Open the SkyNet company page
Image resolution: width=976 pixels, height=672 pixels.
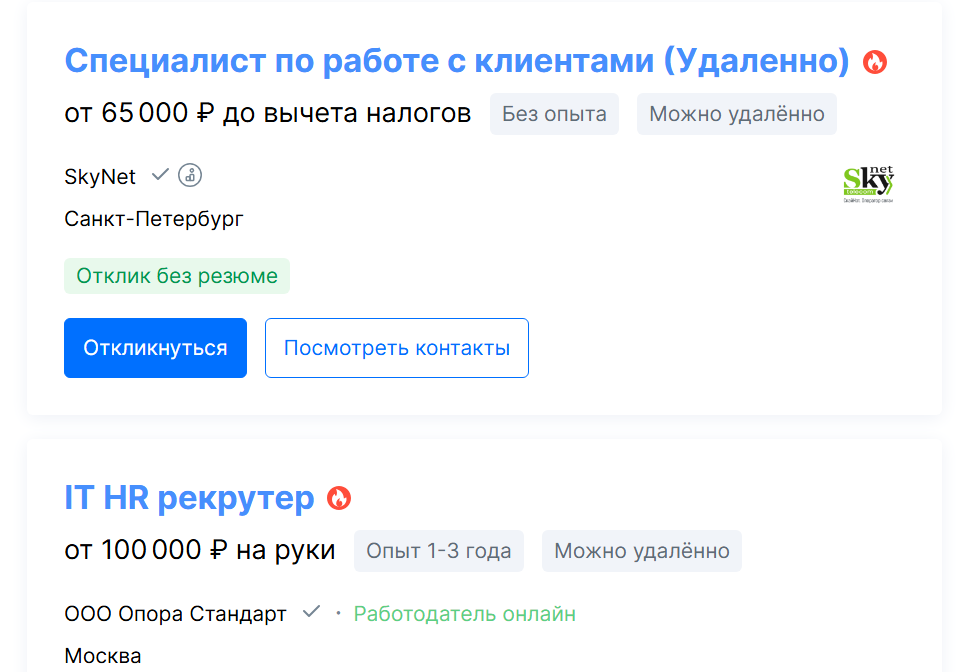click(x=99, y=176)
